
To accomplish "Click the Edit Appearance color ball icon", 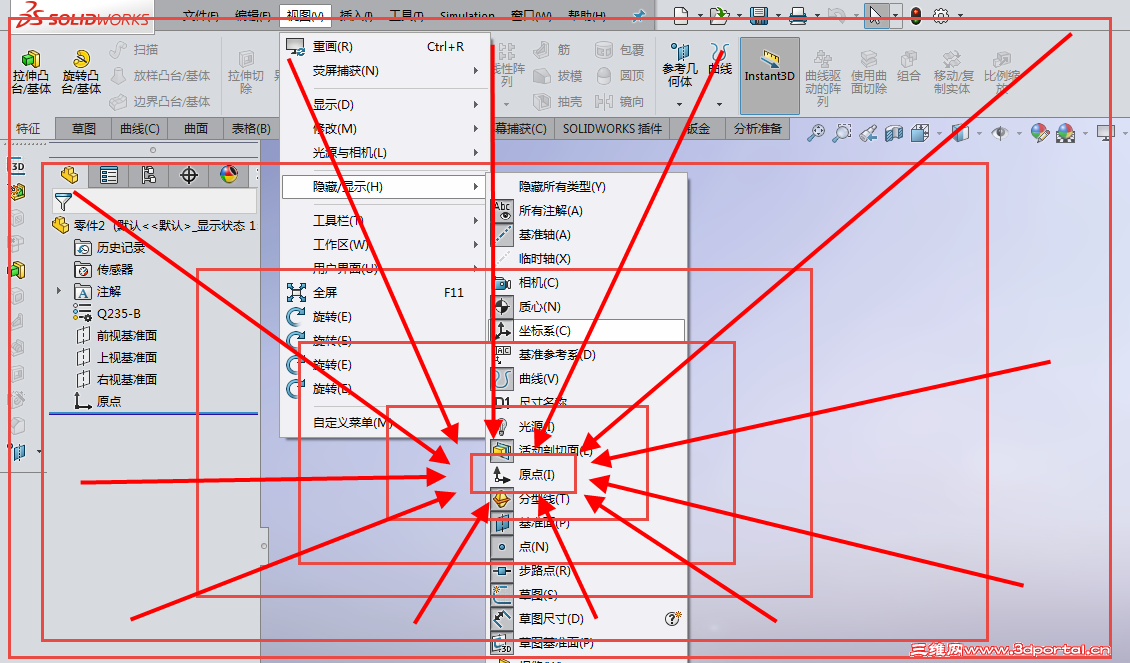I will pos(1039,133).
